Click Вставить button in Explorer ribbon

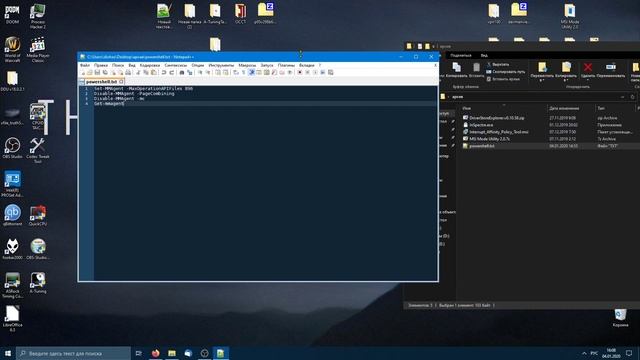point(476,70)
